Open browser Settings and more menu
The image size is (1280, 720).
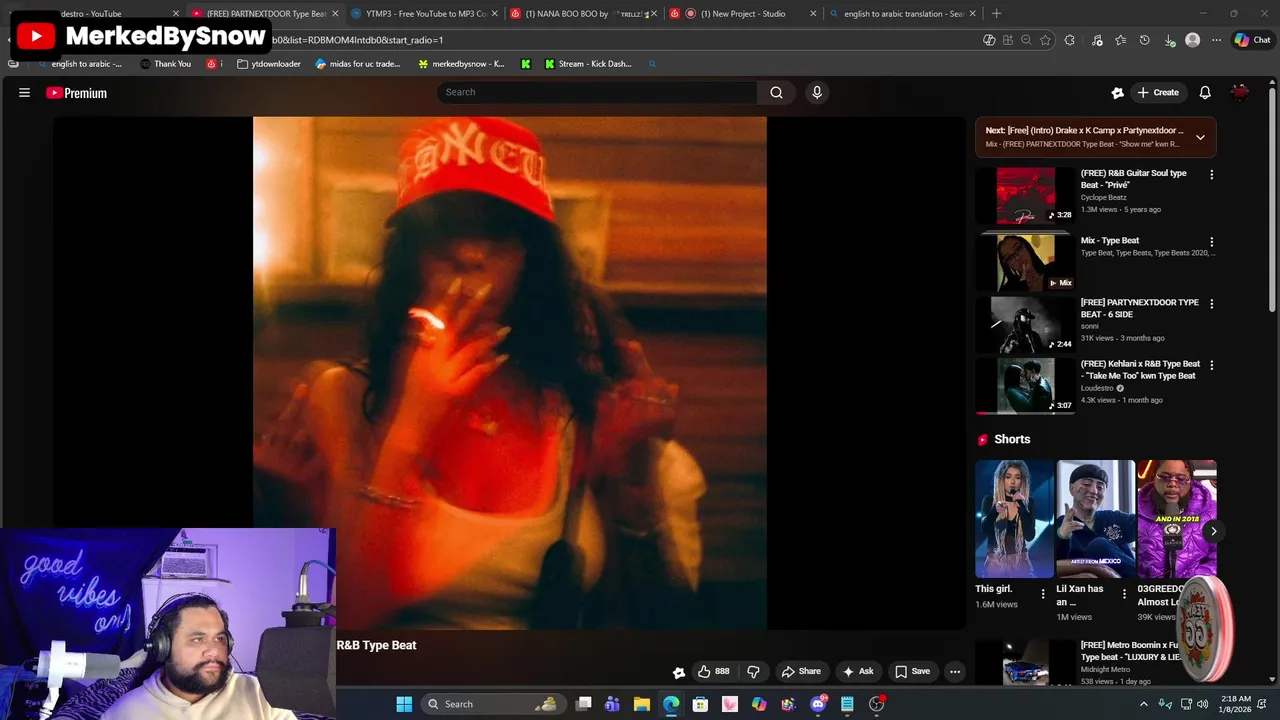(x=1216, y=40)
